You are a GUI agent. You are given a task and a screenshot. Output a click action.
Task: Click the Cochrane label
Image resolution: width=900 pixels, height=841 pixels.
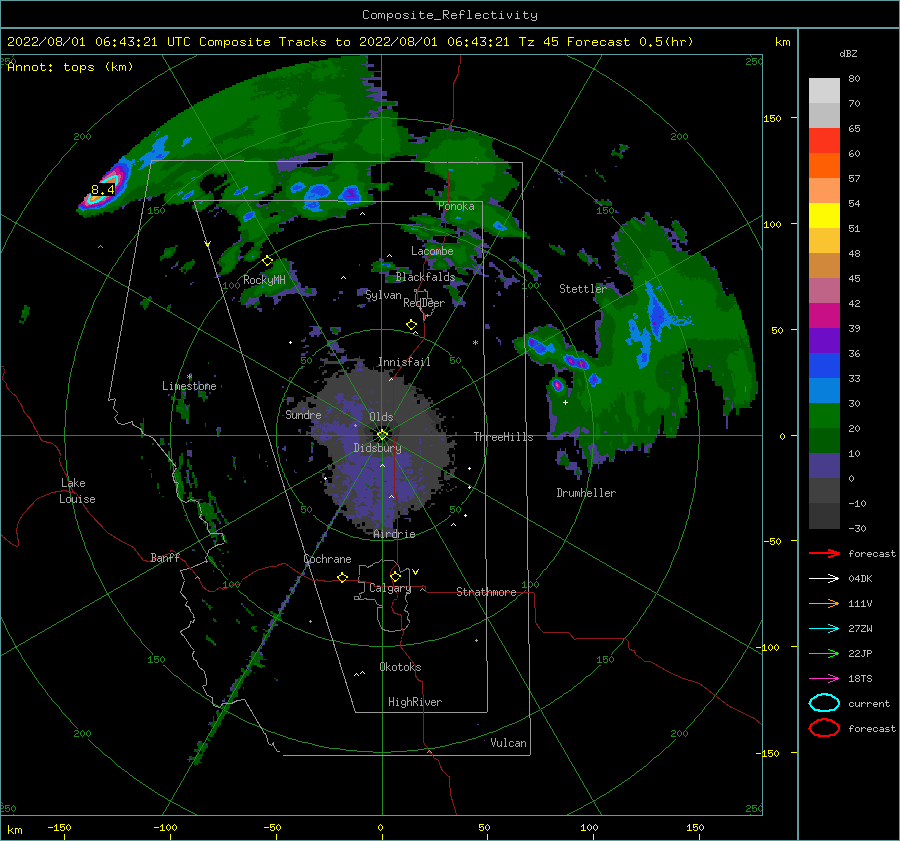(327, 559)
